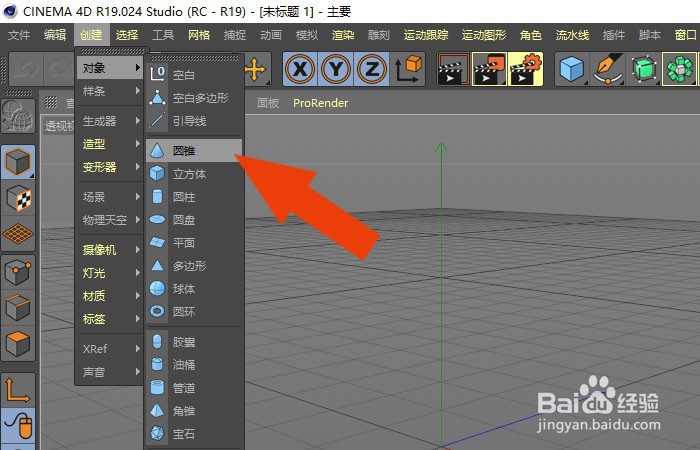Choose 圆环 torus from the submenu
Viewport: 700px width, 450px height.
(194, 312)
